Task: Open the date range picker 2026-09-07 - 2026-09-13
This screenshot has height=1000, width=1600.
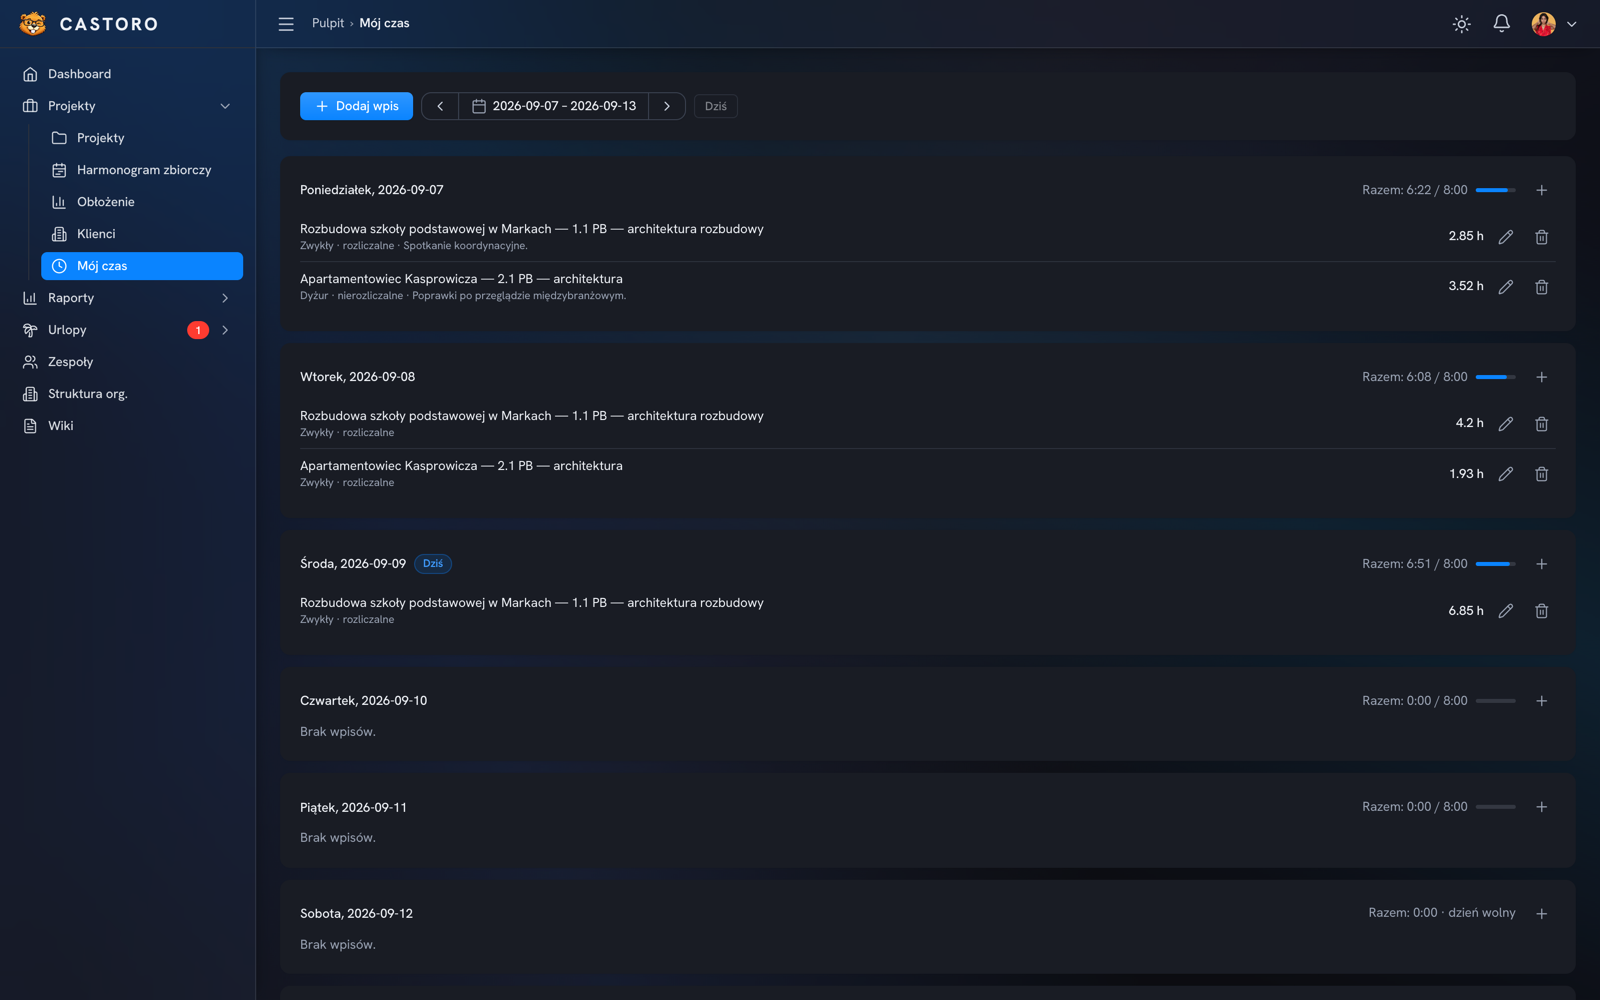Action: tap(554, 106)
